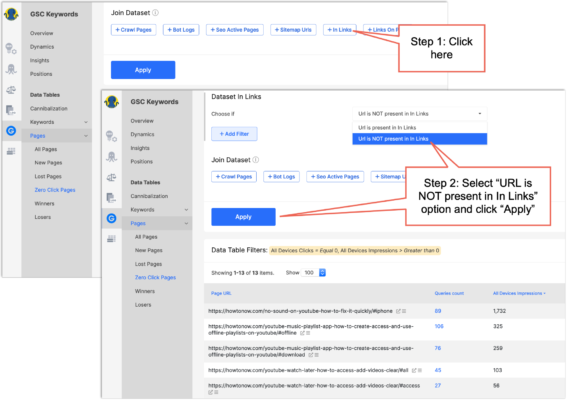Open external link icon for no-sound-on-youtube URL
Viewport: 568px width, 402px height.
click(x=398, y=311)
